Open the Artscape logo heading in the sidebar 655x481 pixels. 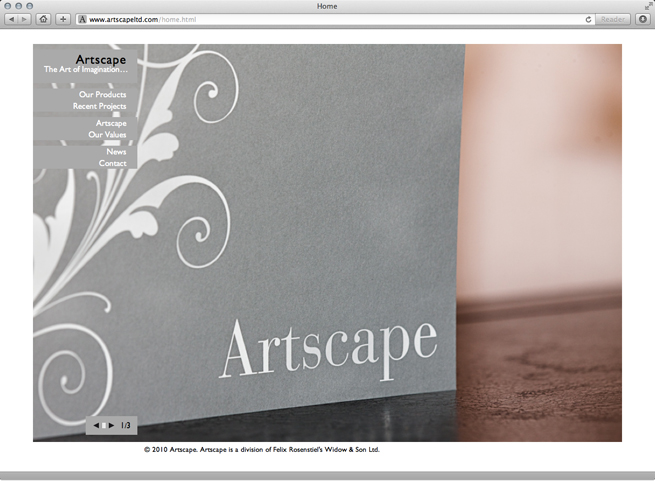[x=101, y=60]
